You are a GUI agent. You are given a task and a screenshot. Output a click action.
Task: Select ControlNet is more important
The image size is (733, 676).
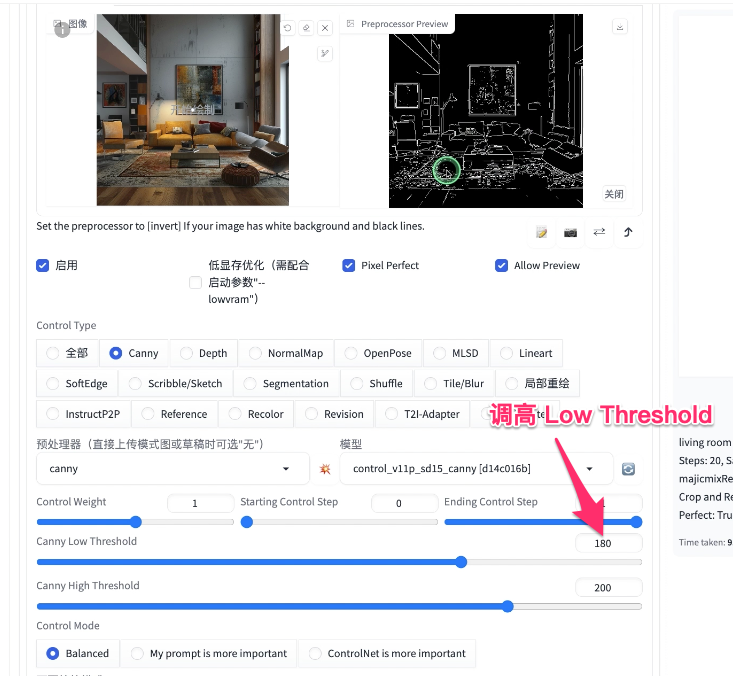(387, 653)
